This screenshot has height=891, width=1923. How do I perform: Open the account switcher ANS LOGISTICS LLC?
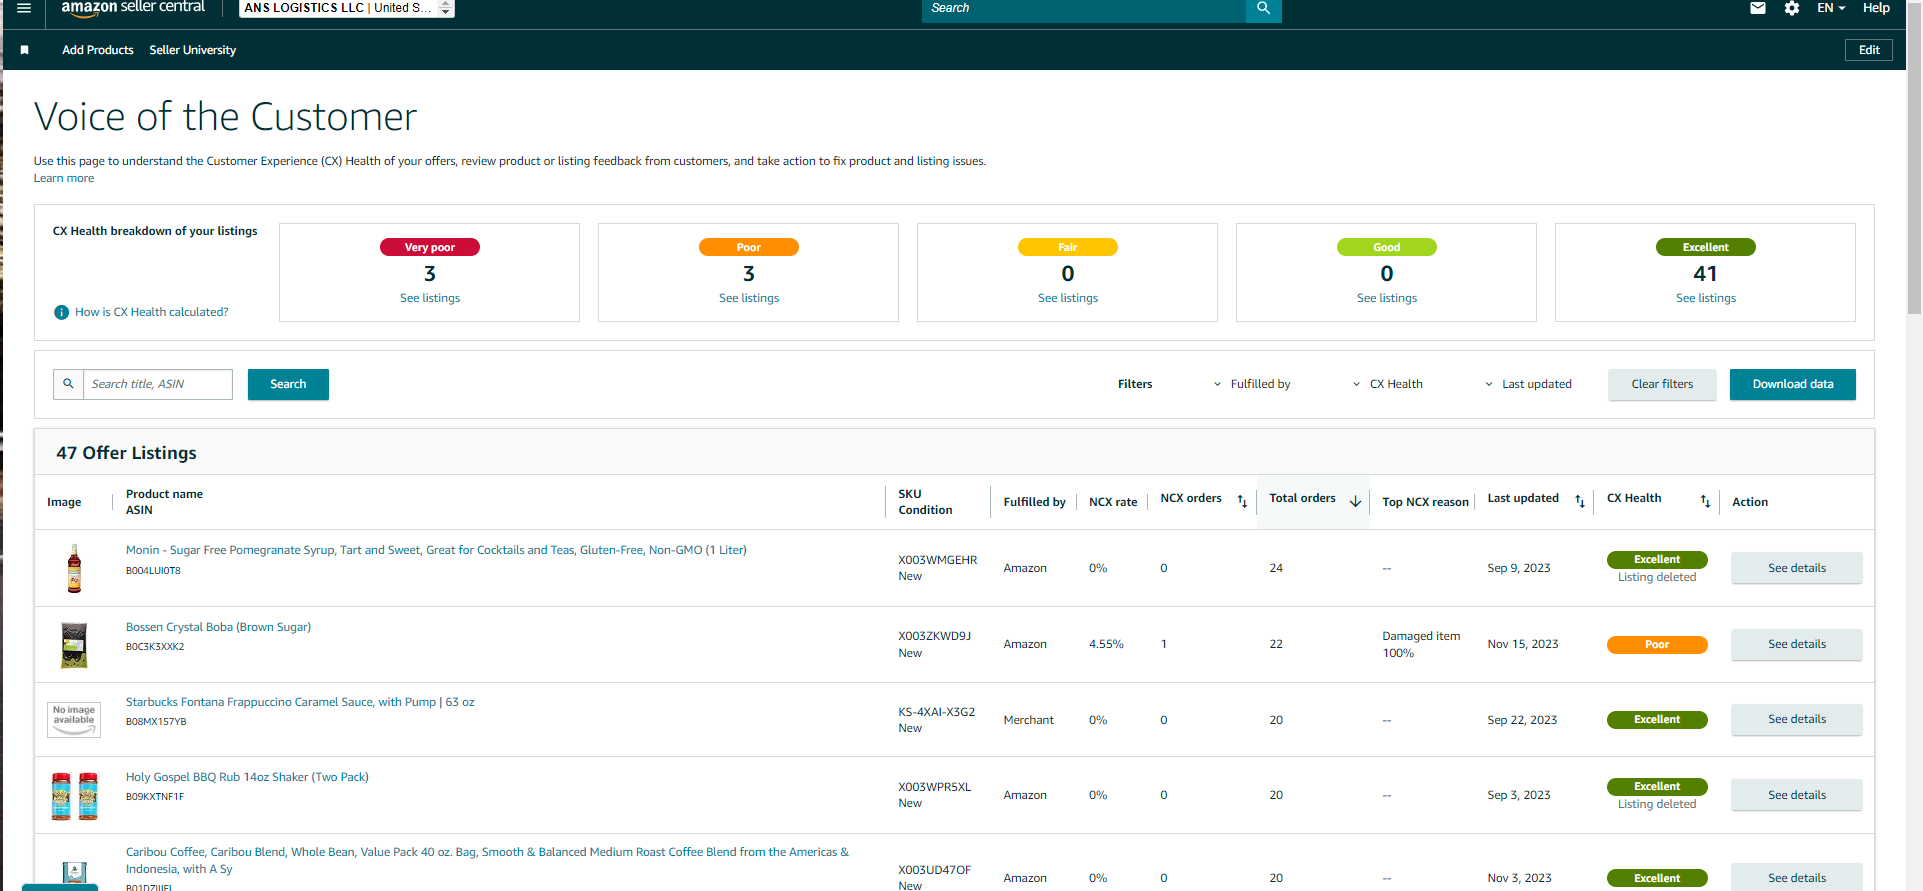[x=347, y=8]
